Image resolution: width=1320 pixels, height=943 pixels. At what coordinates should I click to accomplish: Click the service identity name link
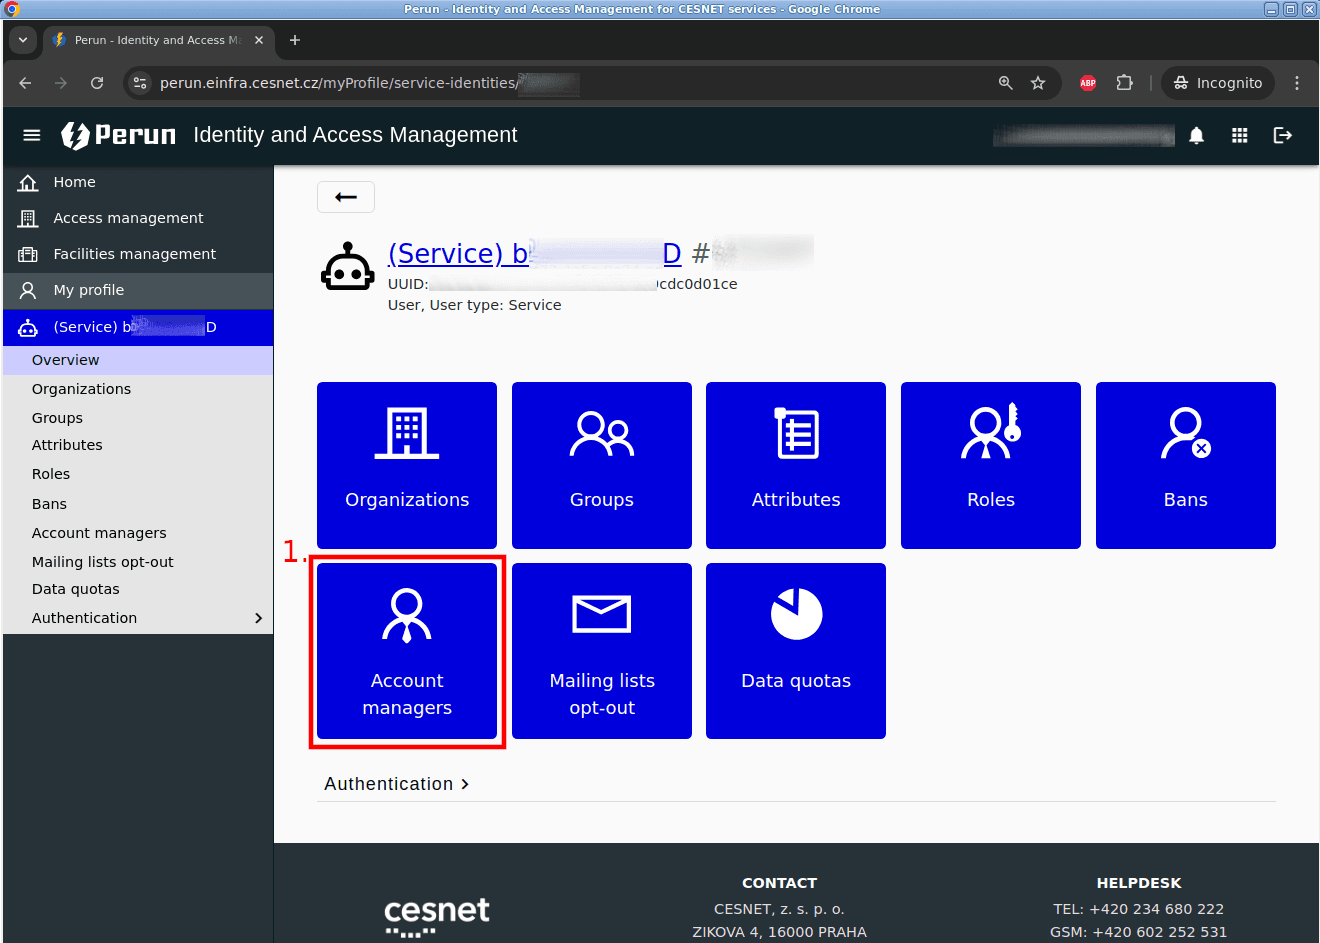(534, 254)
